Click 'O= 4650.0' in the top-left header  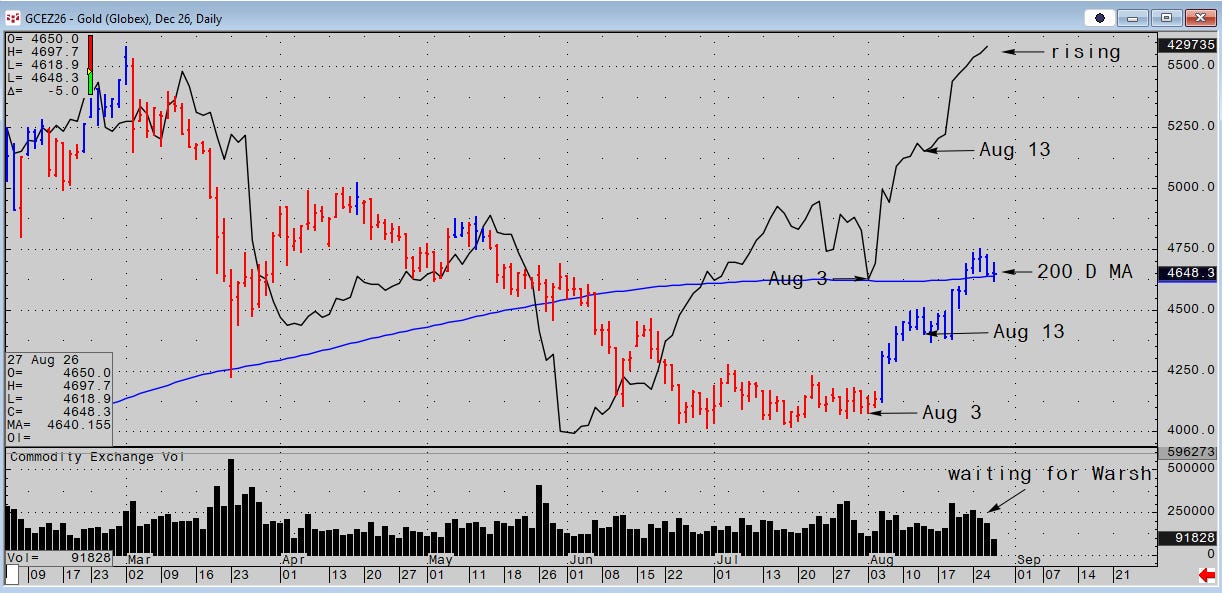[43, 38]
